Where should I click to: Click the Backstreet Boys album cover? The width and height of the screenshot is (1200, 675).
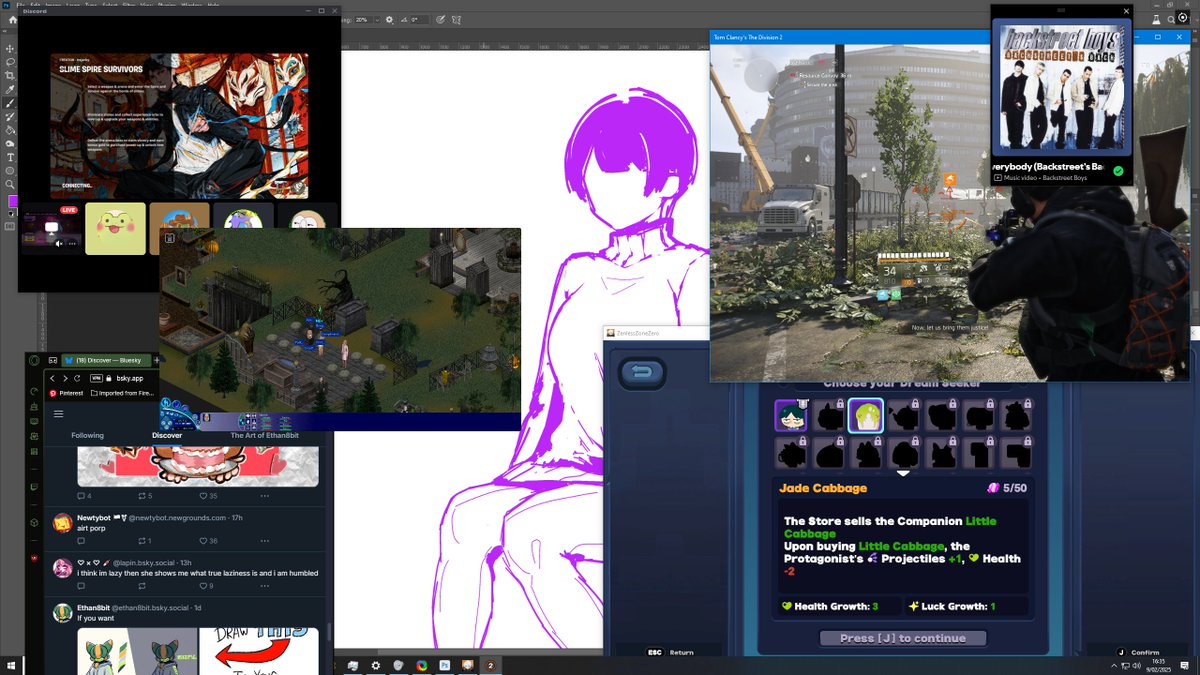coord(1061,86)
